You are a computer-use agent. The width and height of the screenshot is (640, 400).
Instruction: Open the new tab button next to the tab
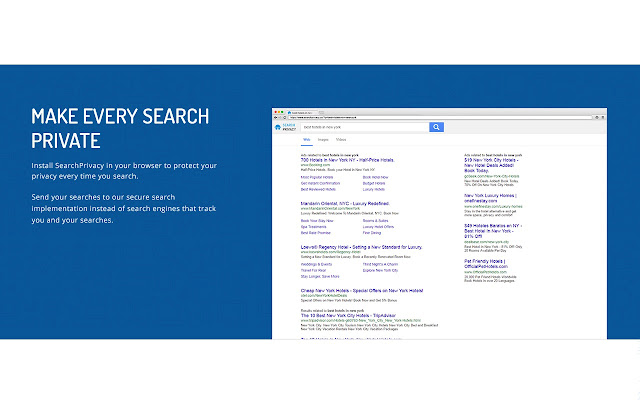[x=322, y=112]
